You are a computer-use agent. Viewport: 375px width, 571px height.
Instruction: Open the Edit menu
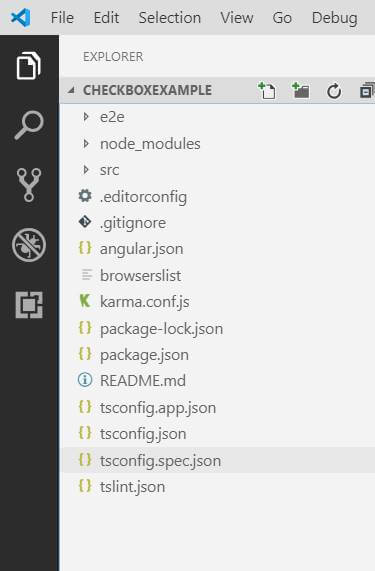[x=106, y=17]
